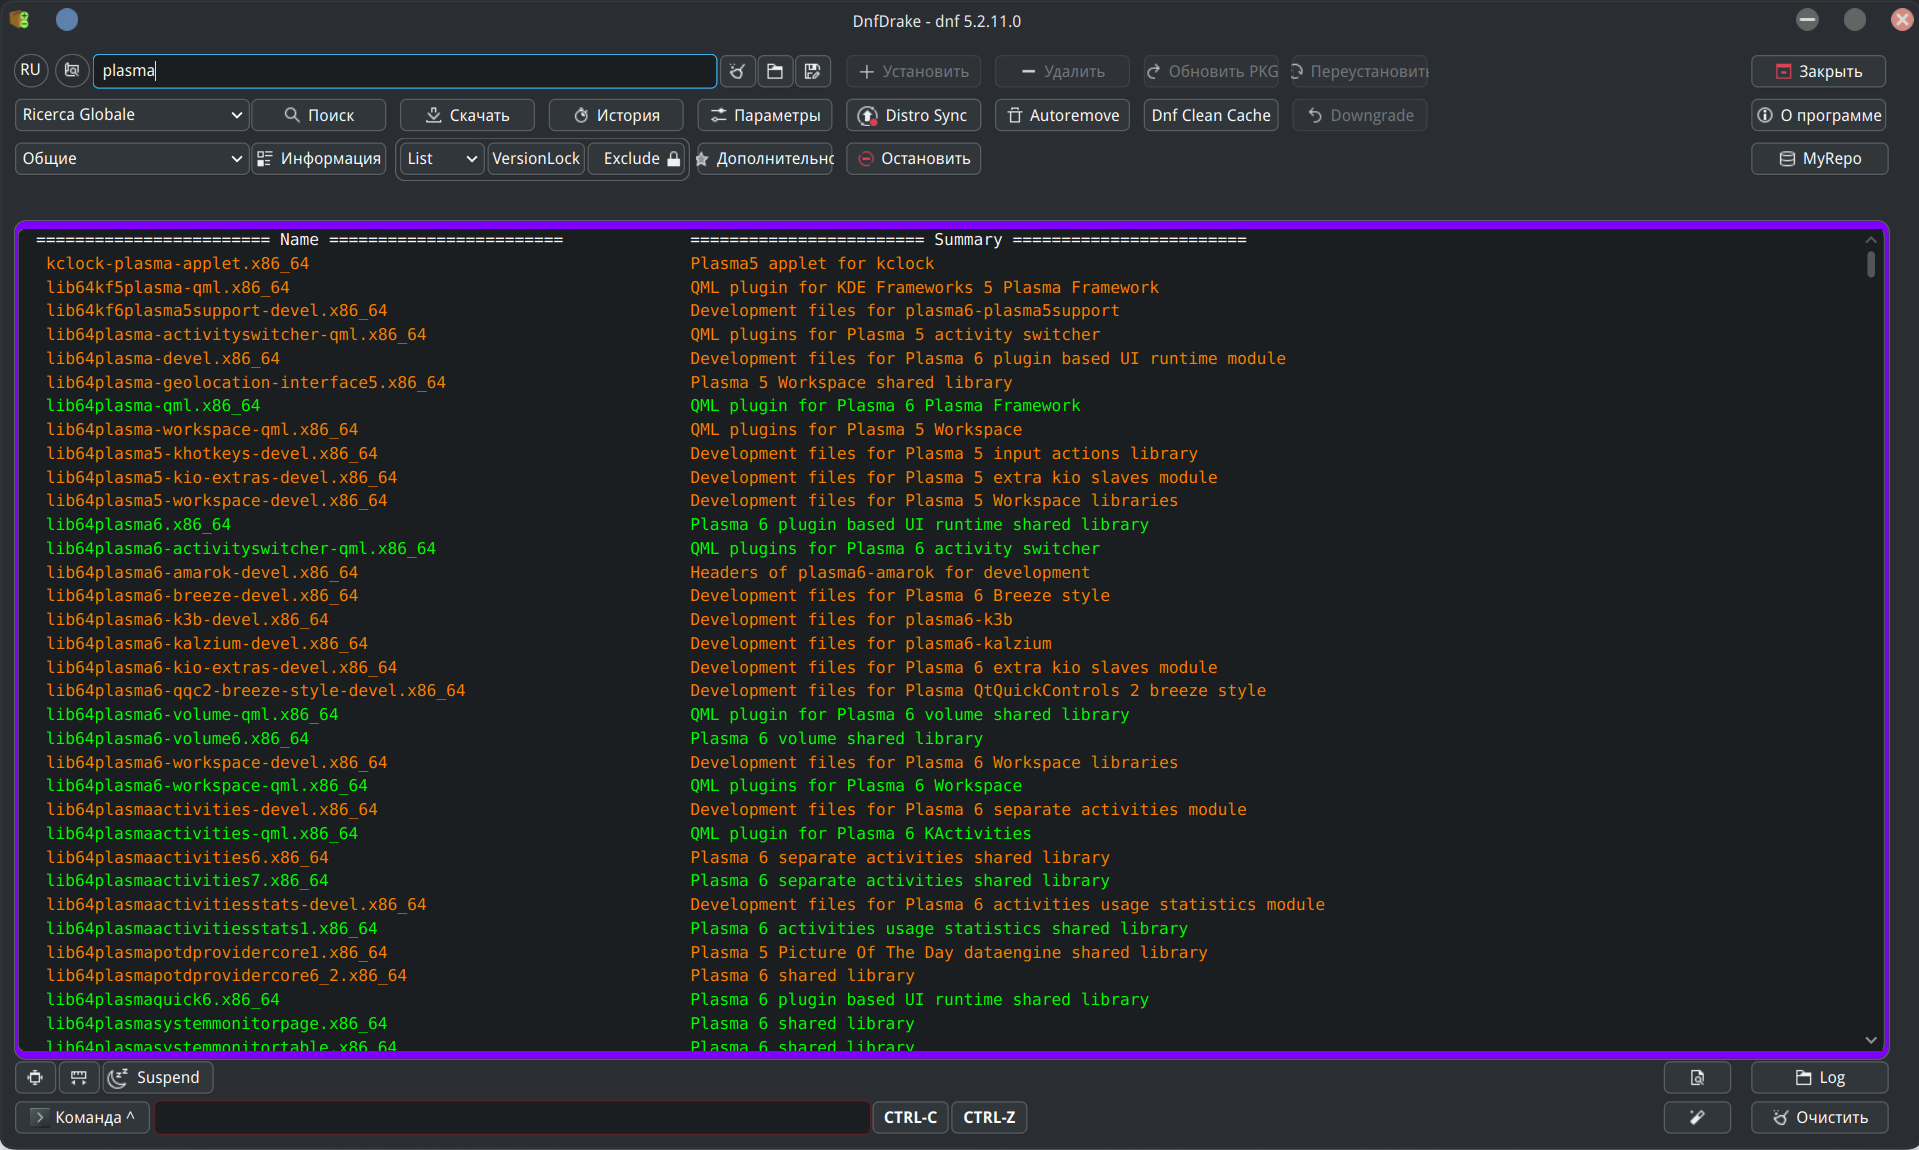Open the Ricerca Globale dropdown
Screen dimensions: 1919x1150
[x=131, y=115]
